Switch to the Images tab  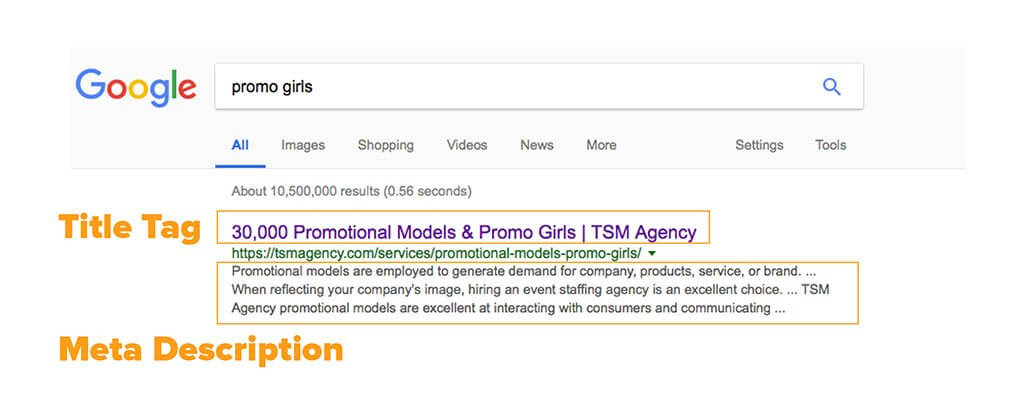tap(302, 145)
